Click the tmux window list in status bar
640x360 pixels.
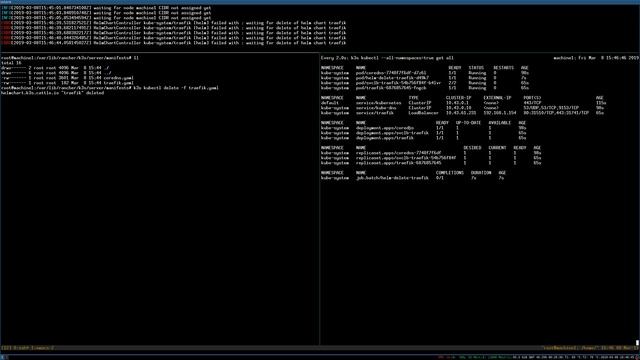27,348
